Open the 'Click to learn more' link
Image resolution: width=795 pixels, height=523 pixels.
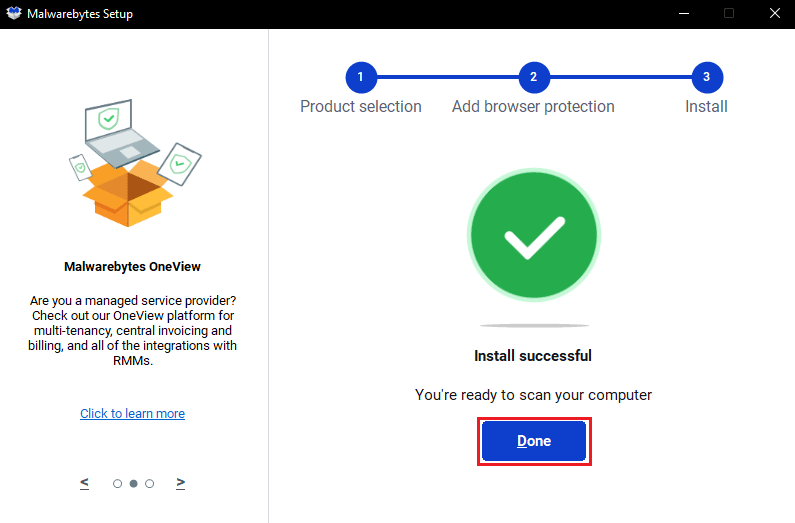tap(132, 414)
